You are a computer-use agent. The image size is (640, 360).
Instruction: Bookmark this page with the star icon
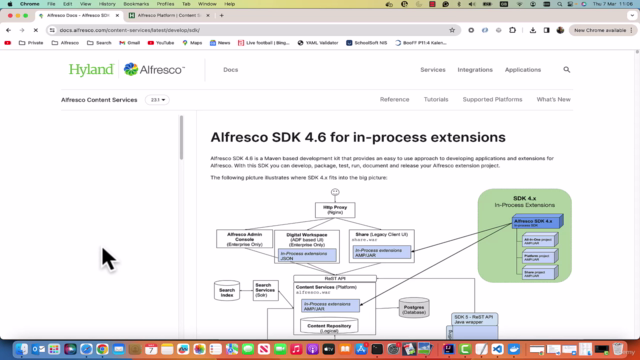click(452, 30)
